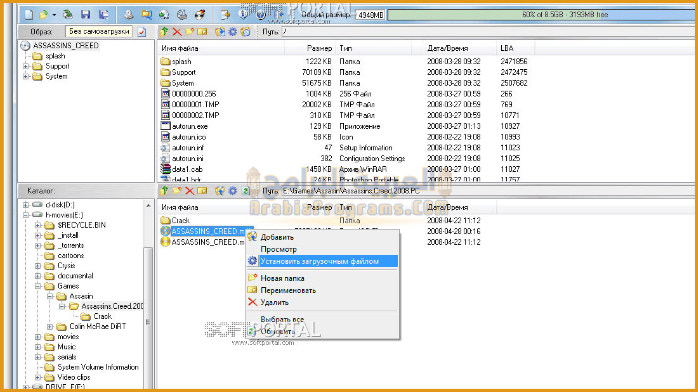Click the Exit door toolbar icon

[x=279, y=15]
